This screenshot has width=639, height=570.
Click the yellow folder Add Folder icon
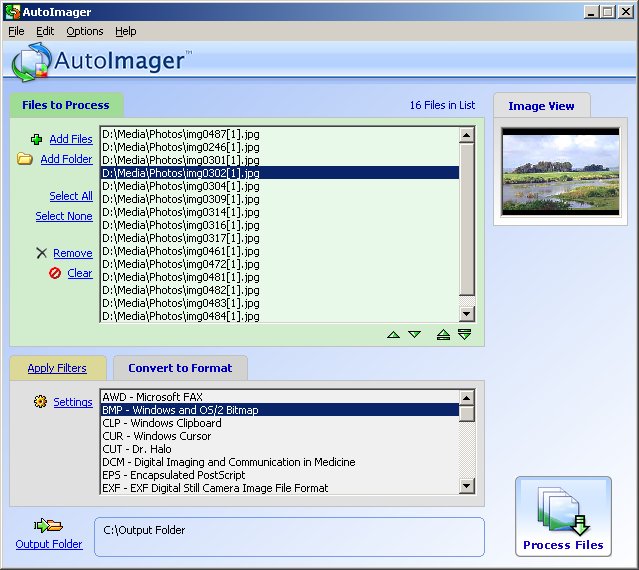pyautogui.click(x=24, y=159)
